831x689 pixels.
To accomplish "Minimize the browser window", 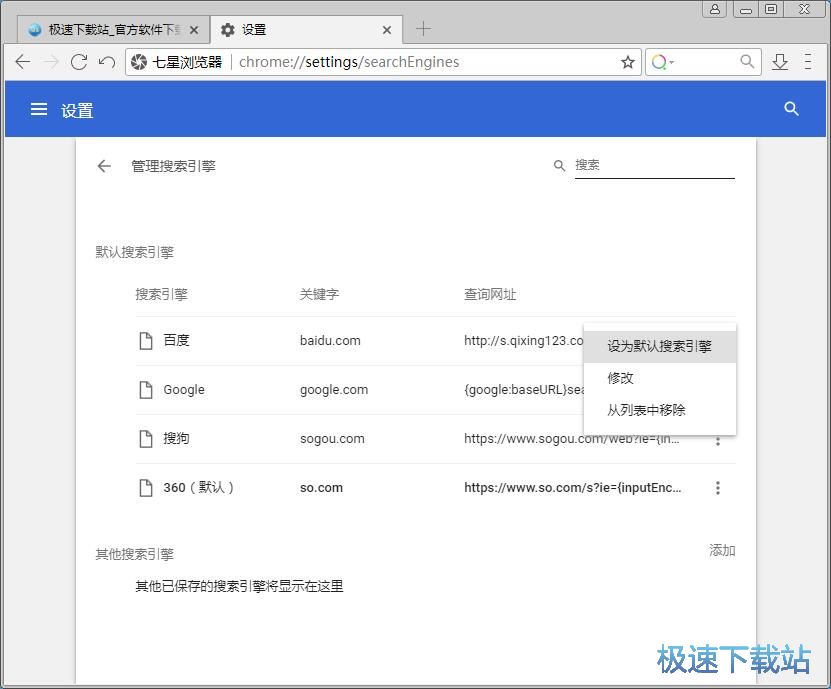I will pos(746,10).
